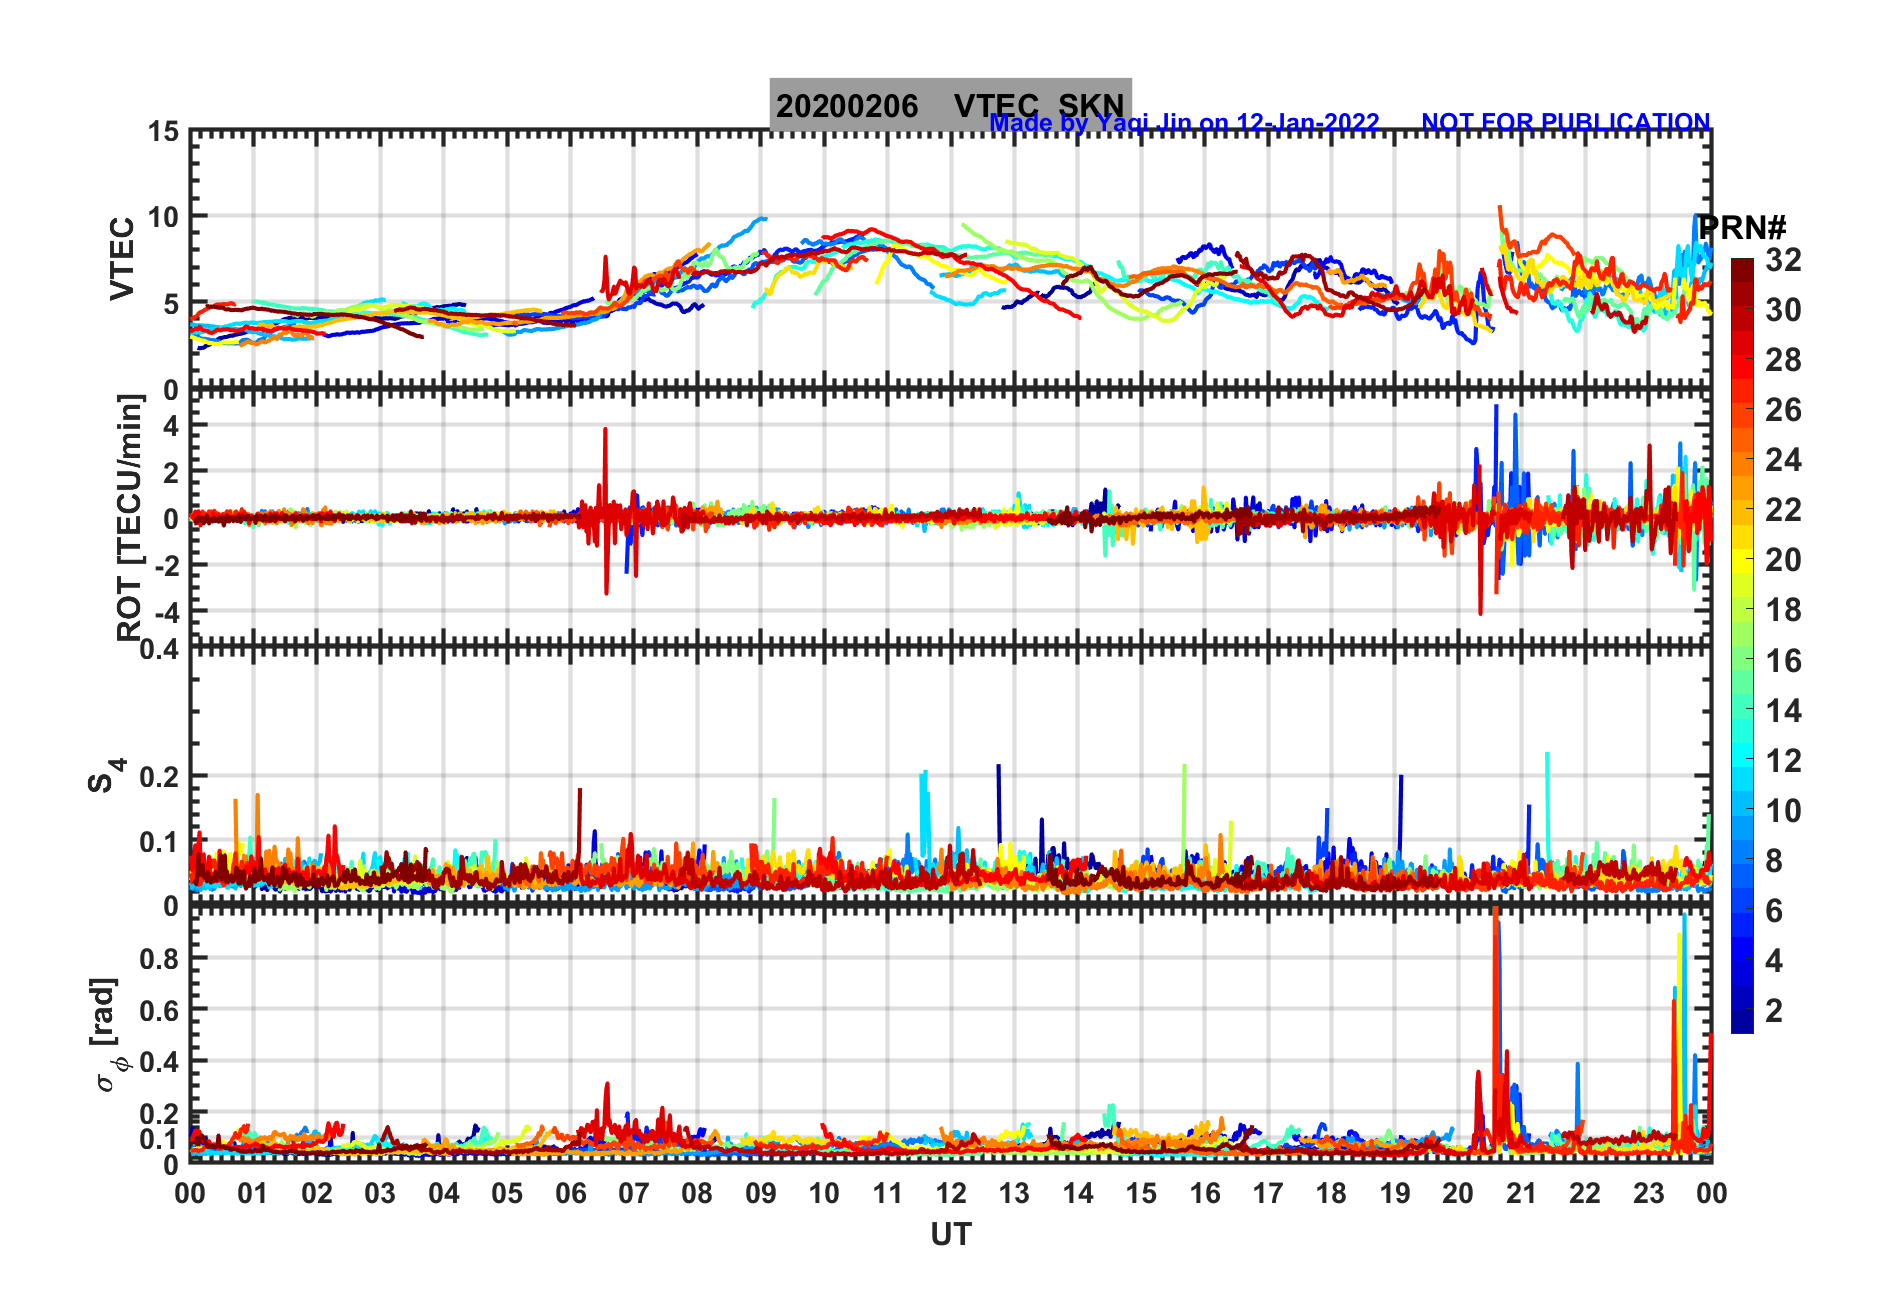Click the "23" hour tick on the UT axis
Screen dimensions: 1902x1292
pyautogui.click(x=1649, y=1194)
